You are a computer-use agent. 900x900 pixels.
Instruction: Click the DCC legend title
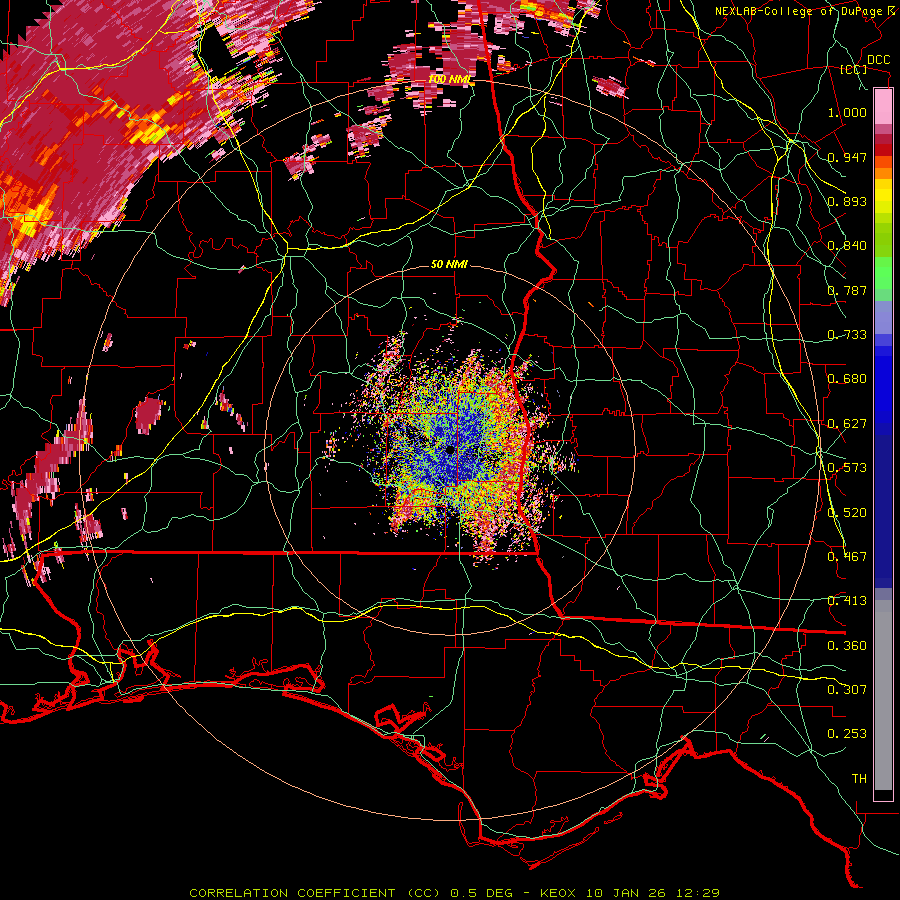(879, 60)
